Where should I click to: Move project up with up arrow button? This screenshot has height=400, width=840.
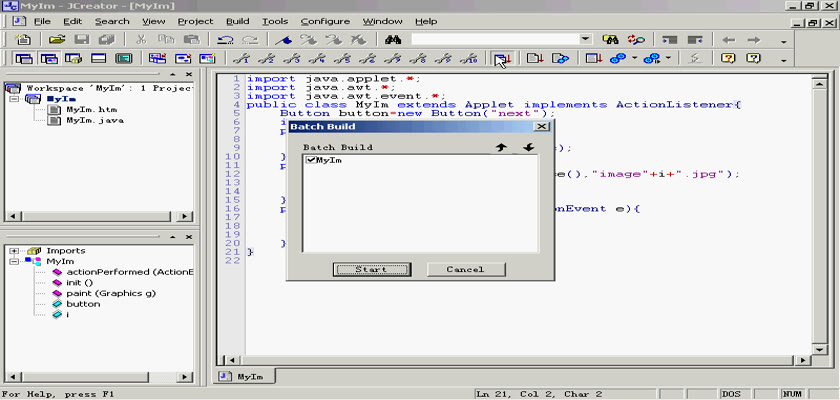501,147
